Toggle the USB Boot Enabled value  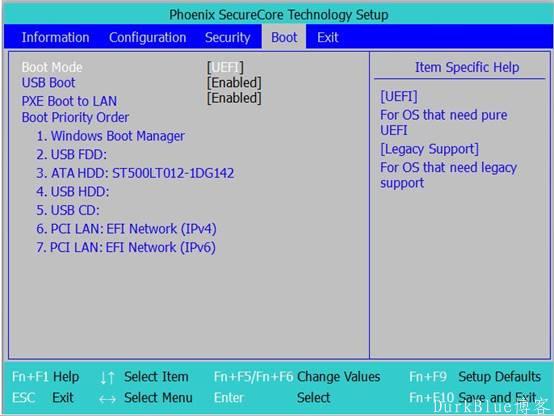234,83
